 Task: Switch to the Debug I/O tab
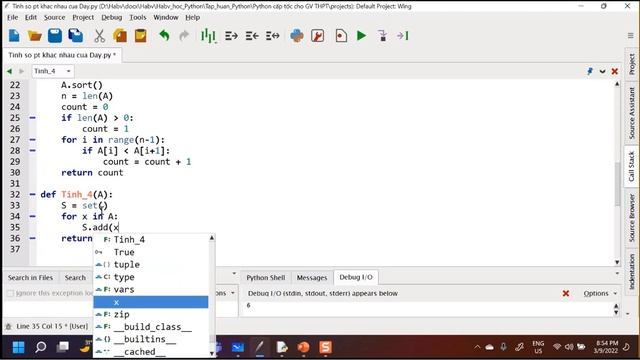click(356, 277)
